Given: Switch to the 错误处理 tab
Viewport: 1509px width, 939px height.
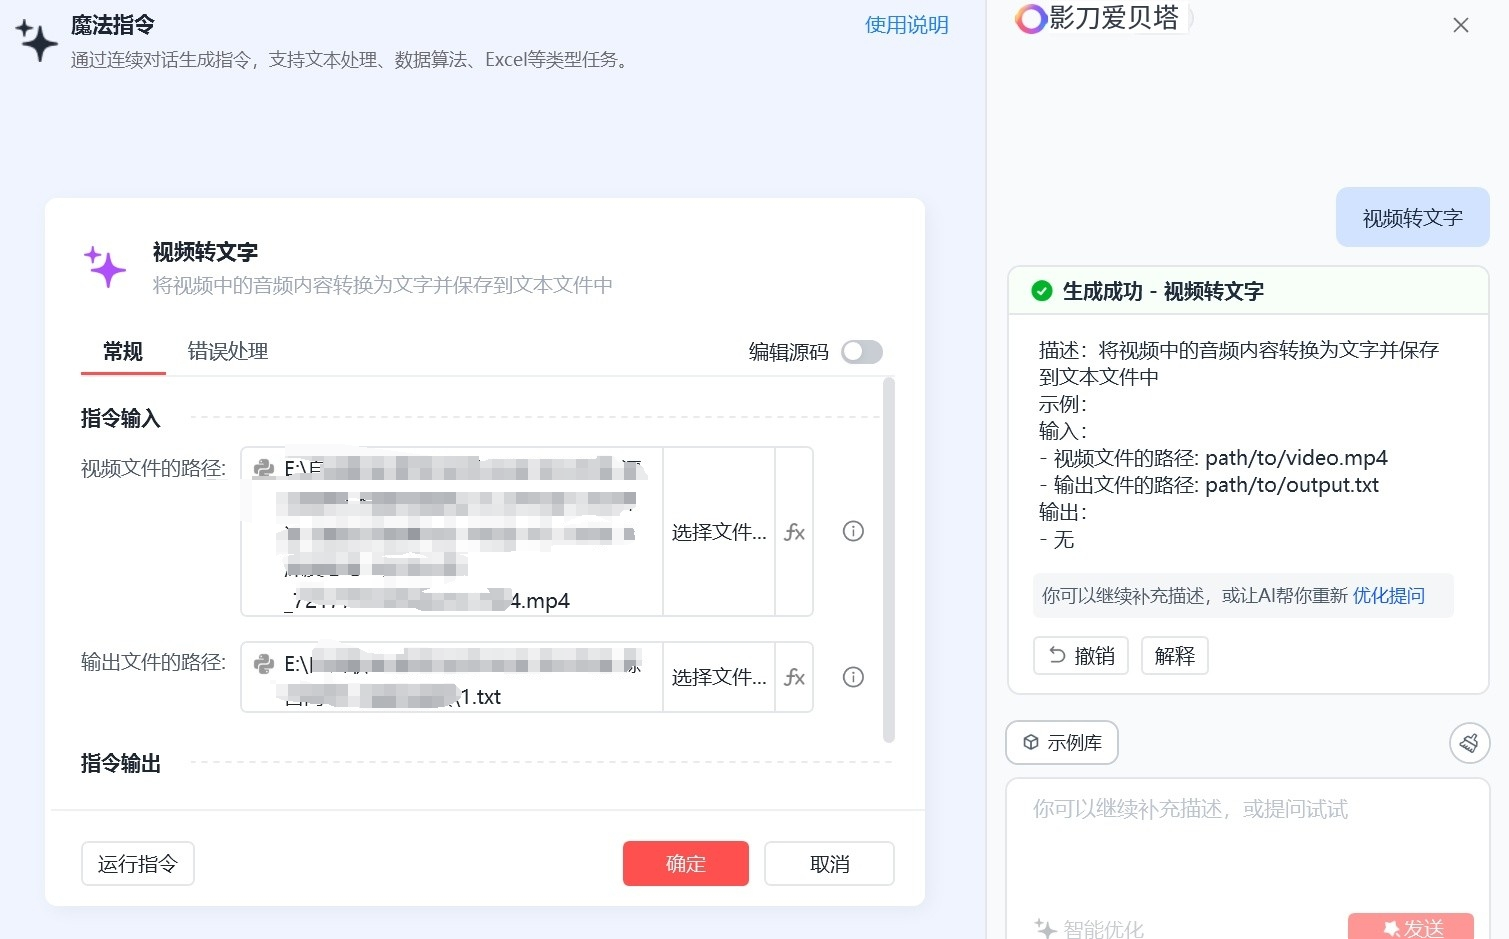Looking at the screenshot, I should (228, 352).
